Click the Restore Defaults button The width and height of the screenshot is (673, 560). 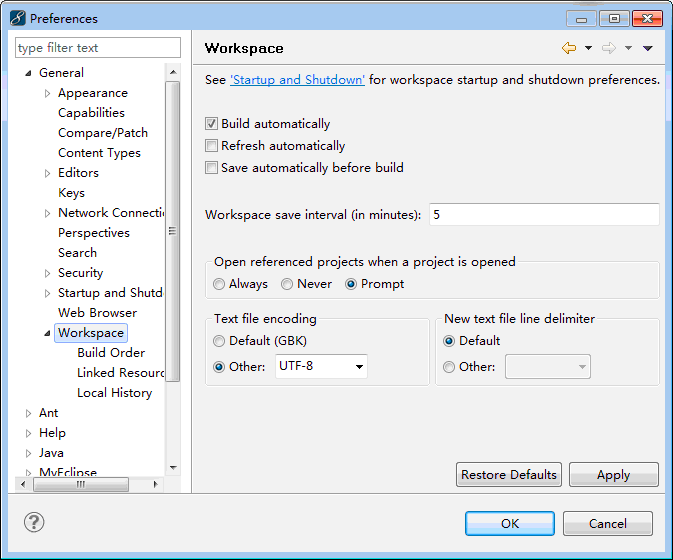click(509, 475)
